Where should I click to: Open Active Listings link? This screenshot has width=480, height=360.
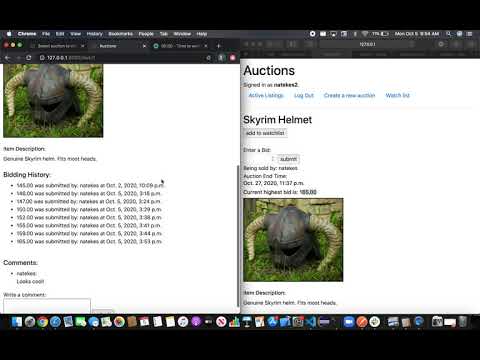(266, 95)
